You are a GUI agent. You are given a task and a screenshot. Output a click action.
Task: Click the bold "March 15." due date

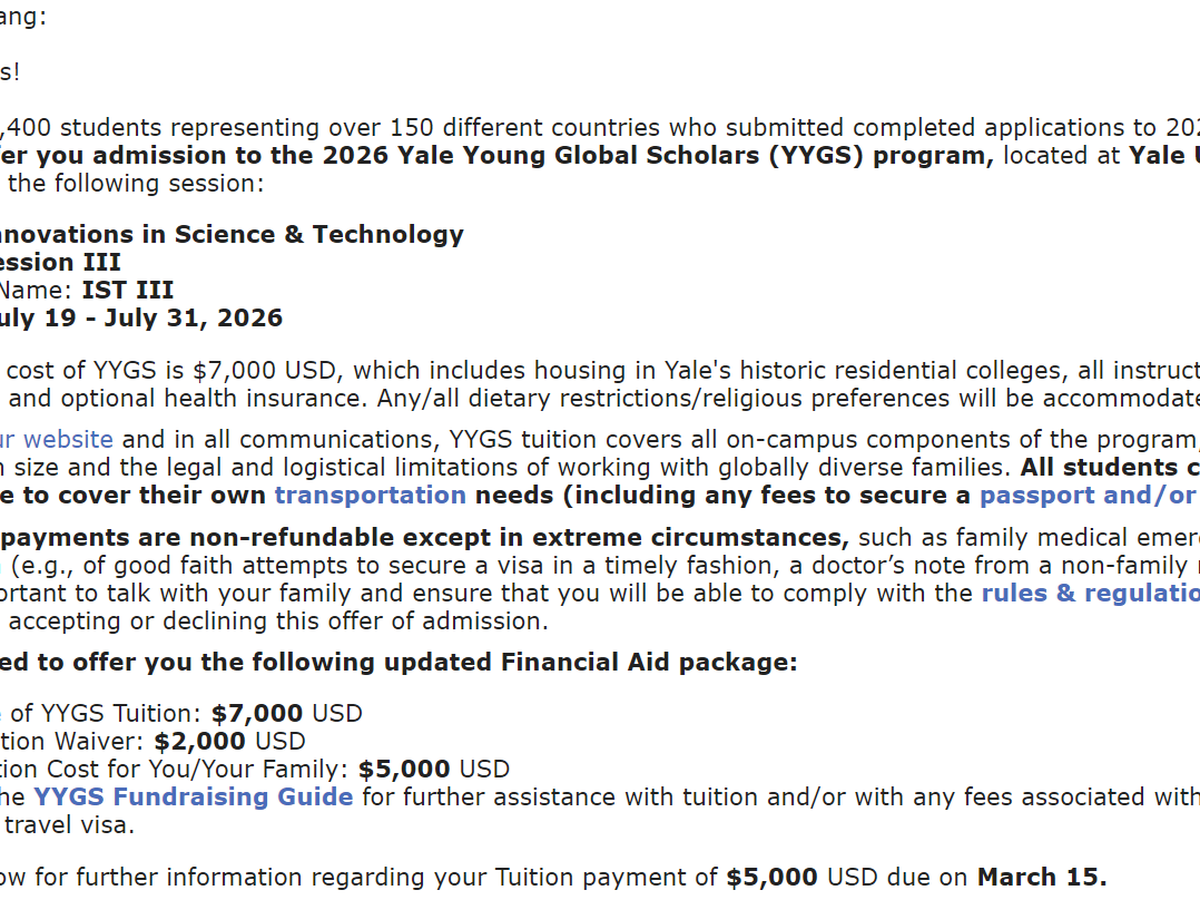[x=1041, y=877]
